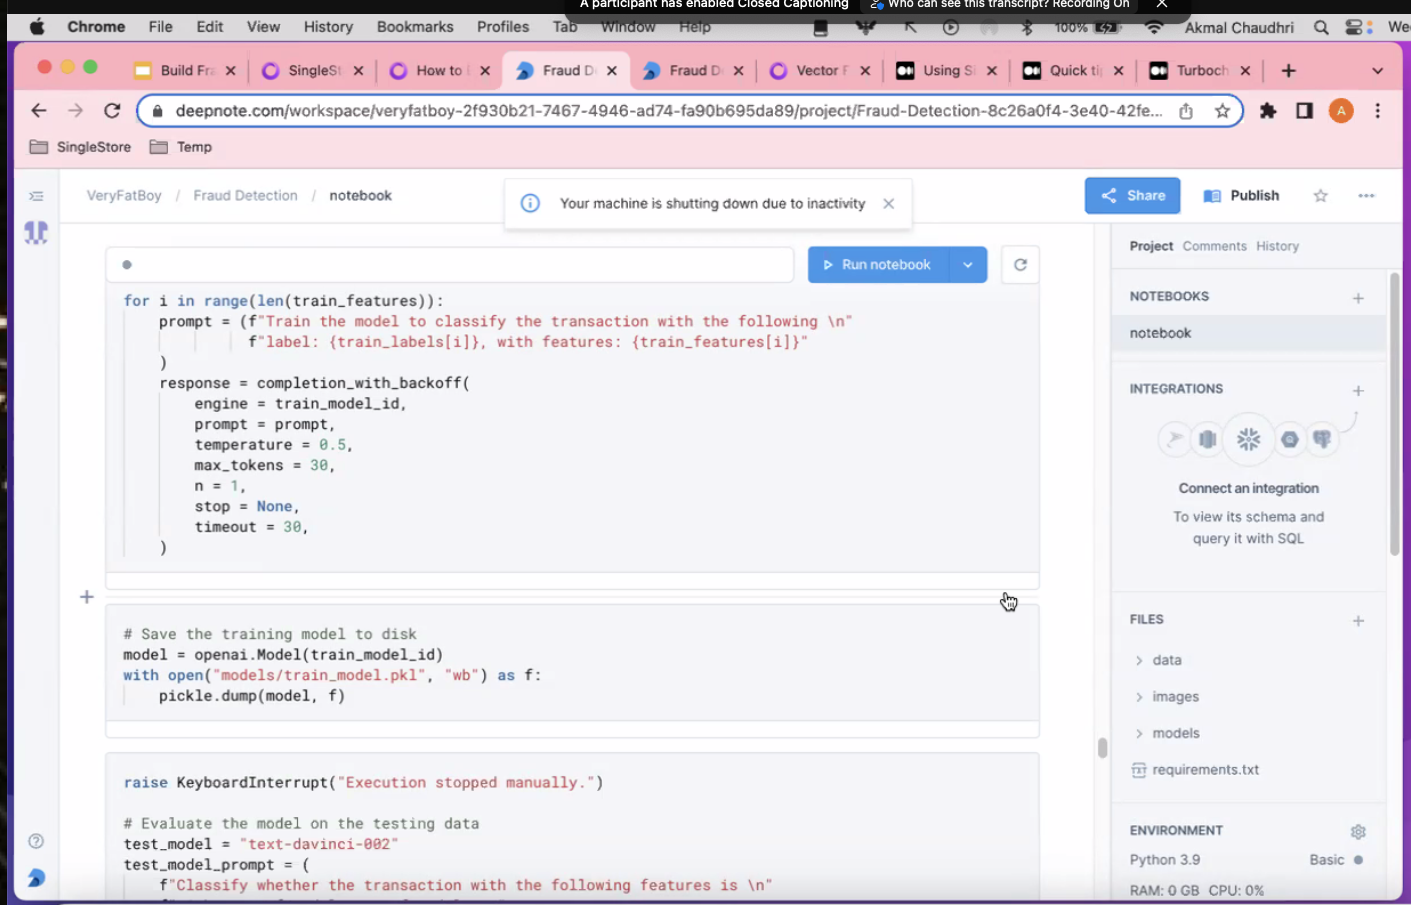Insert a new block with the plus icon
This screenshot has height=905, width=1411.
click(x=87, y=597)
